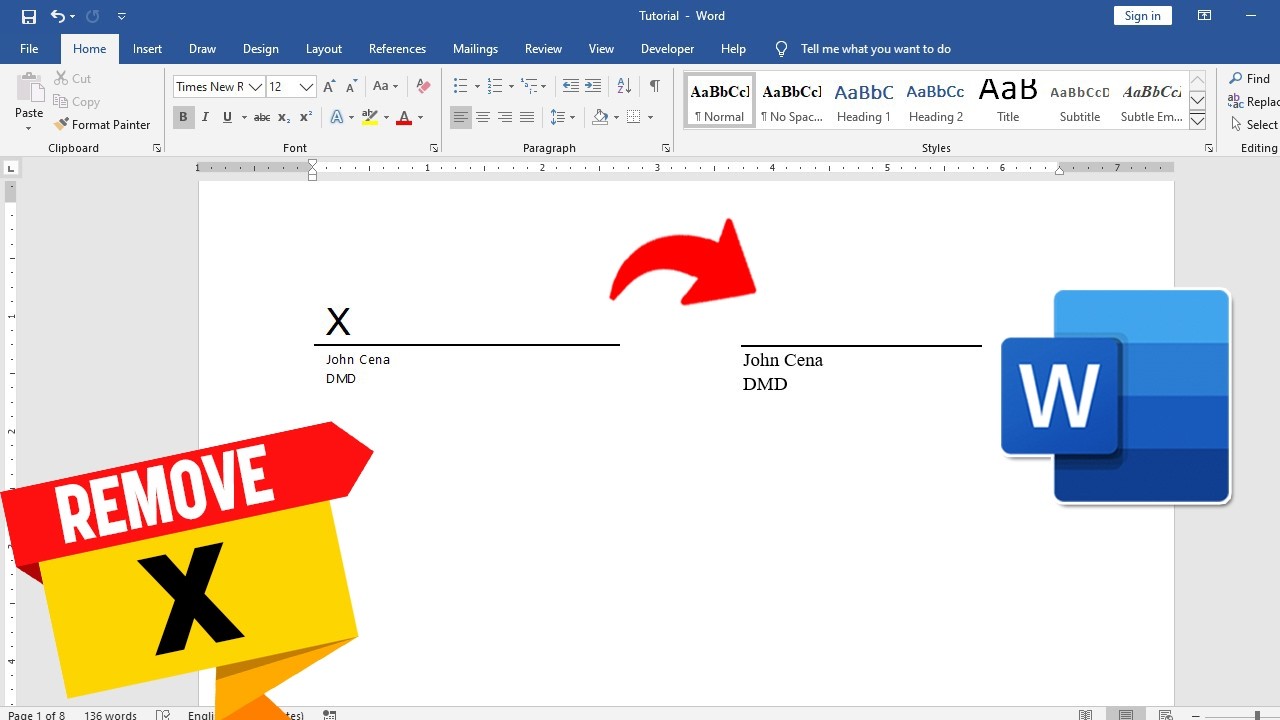Activate the Format Painter

(102, 125)
